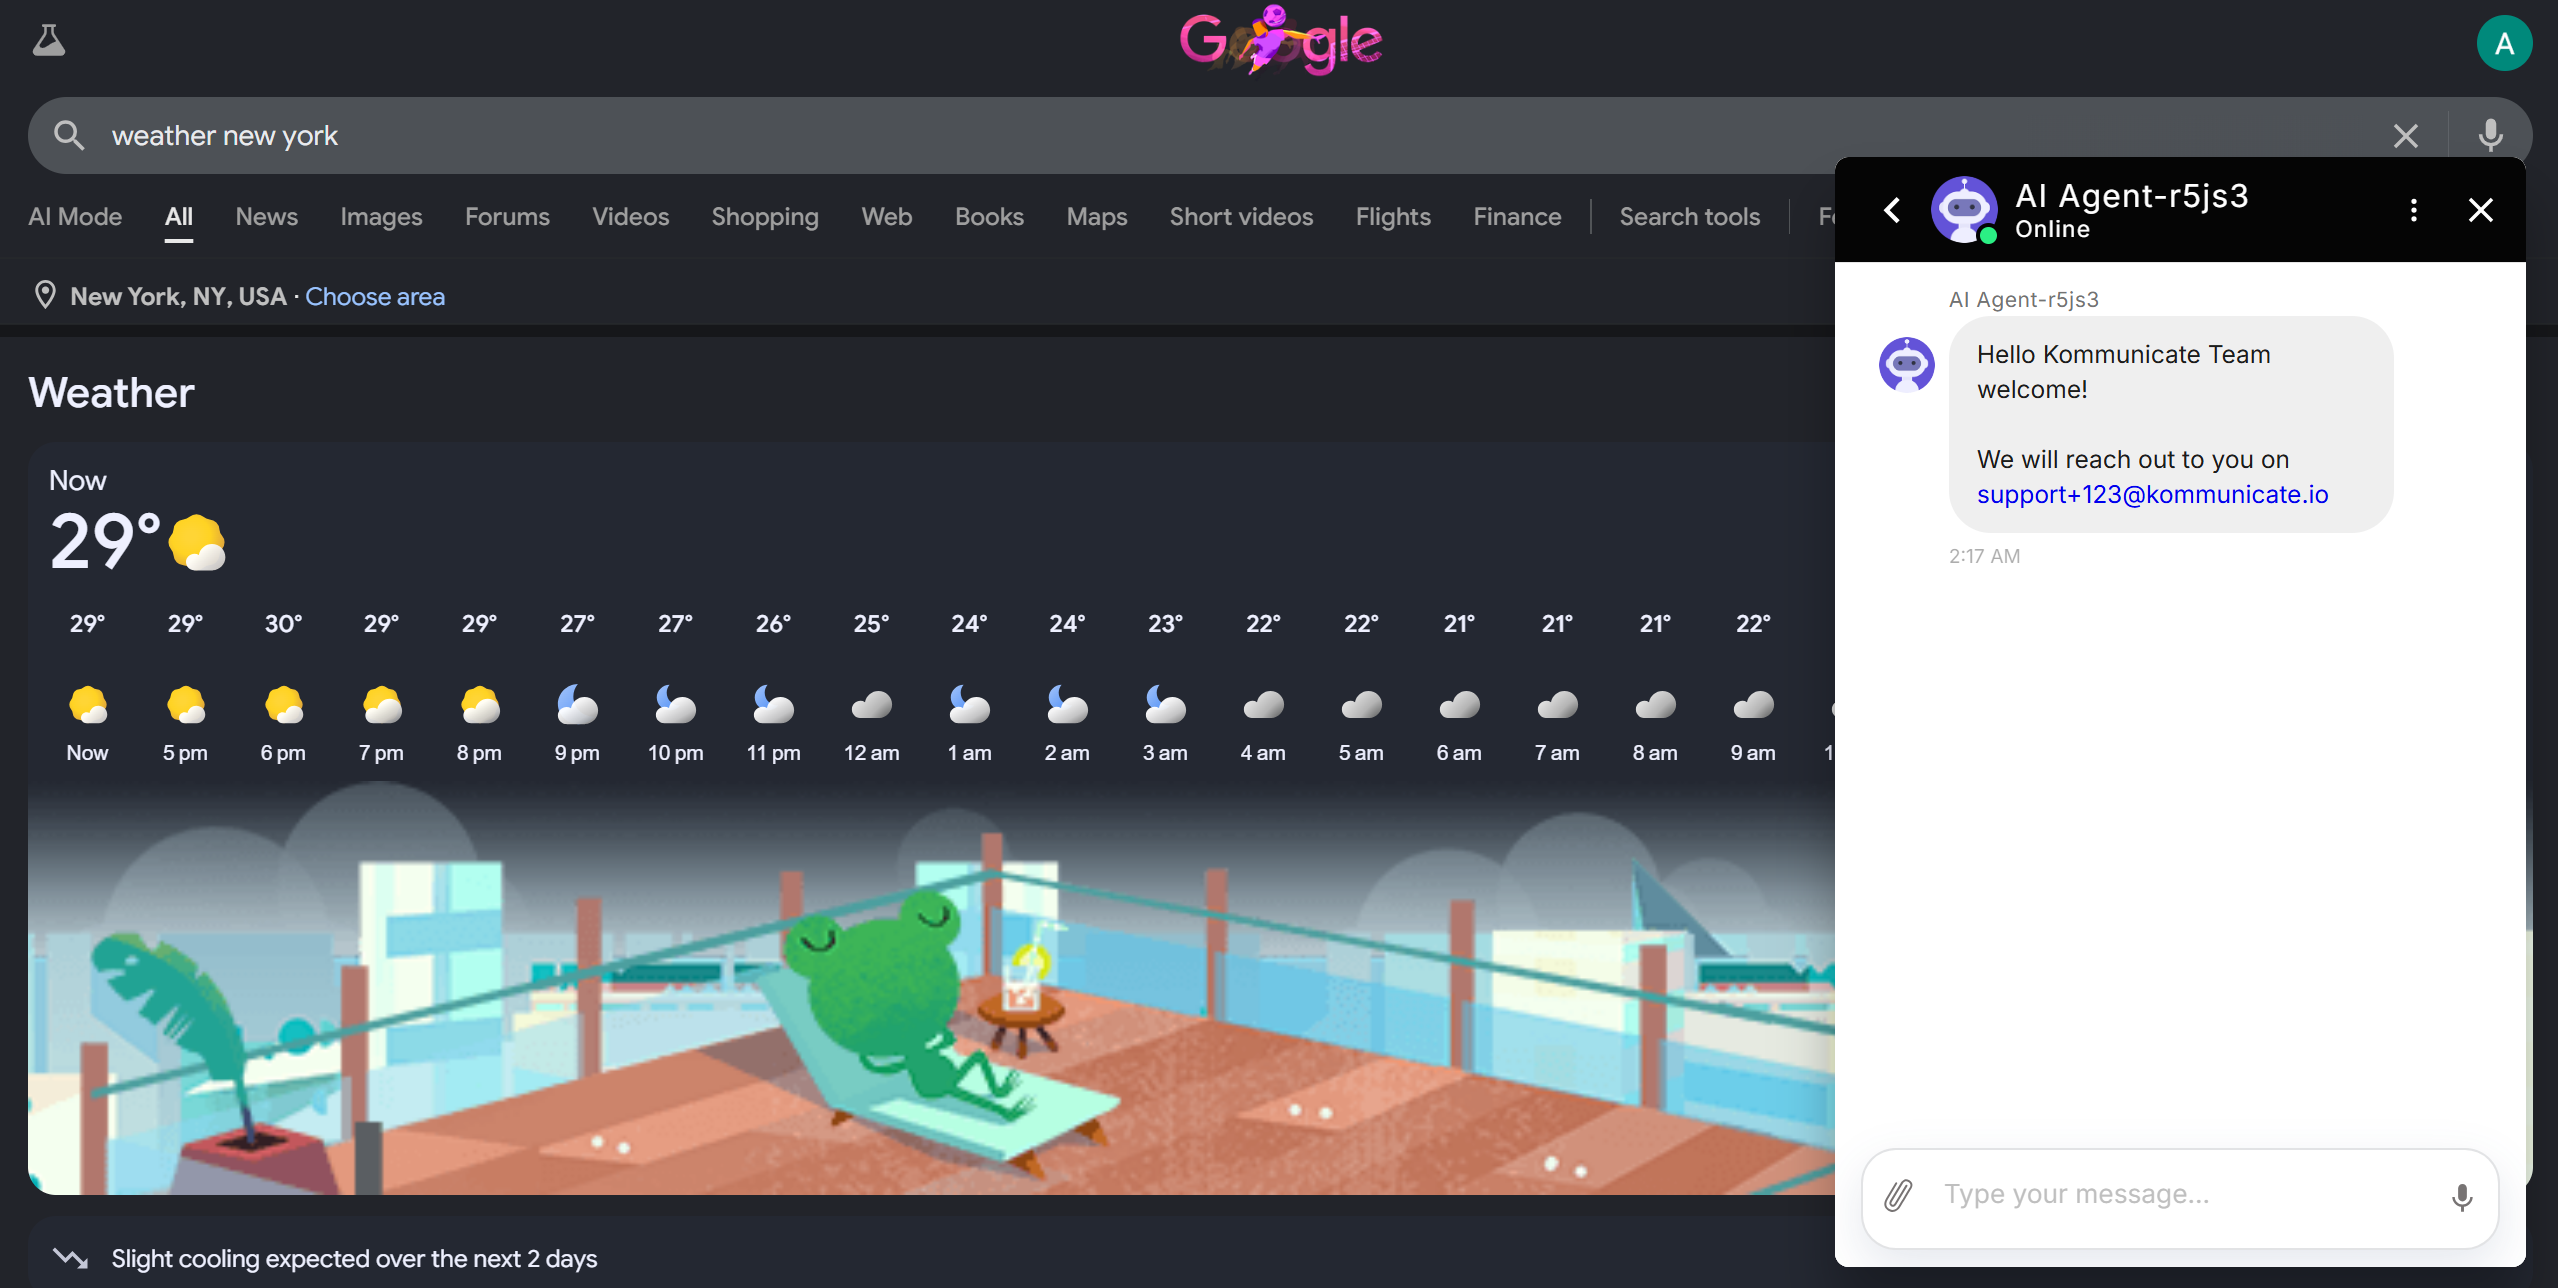Click the Weather heading
This screenshot has height=1288, width=2558.
point(111,393)
